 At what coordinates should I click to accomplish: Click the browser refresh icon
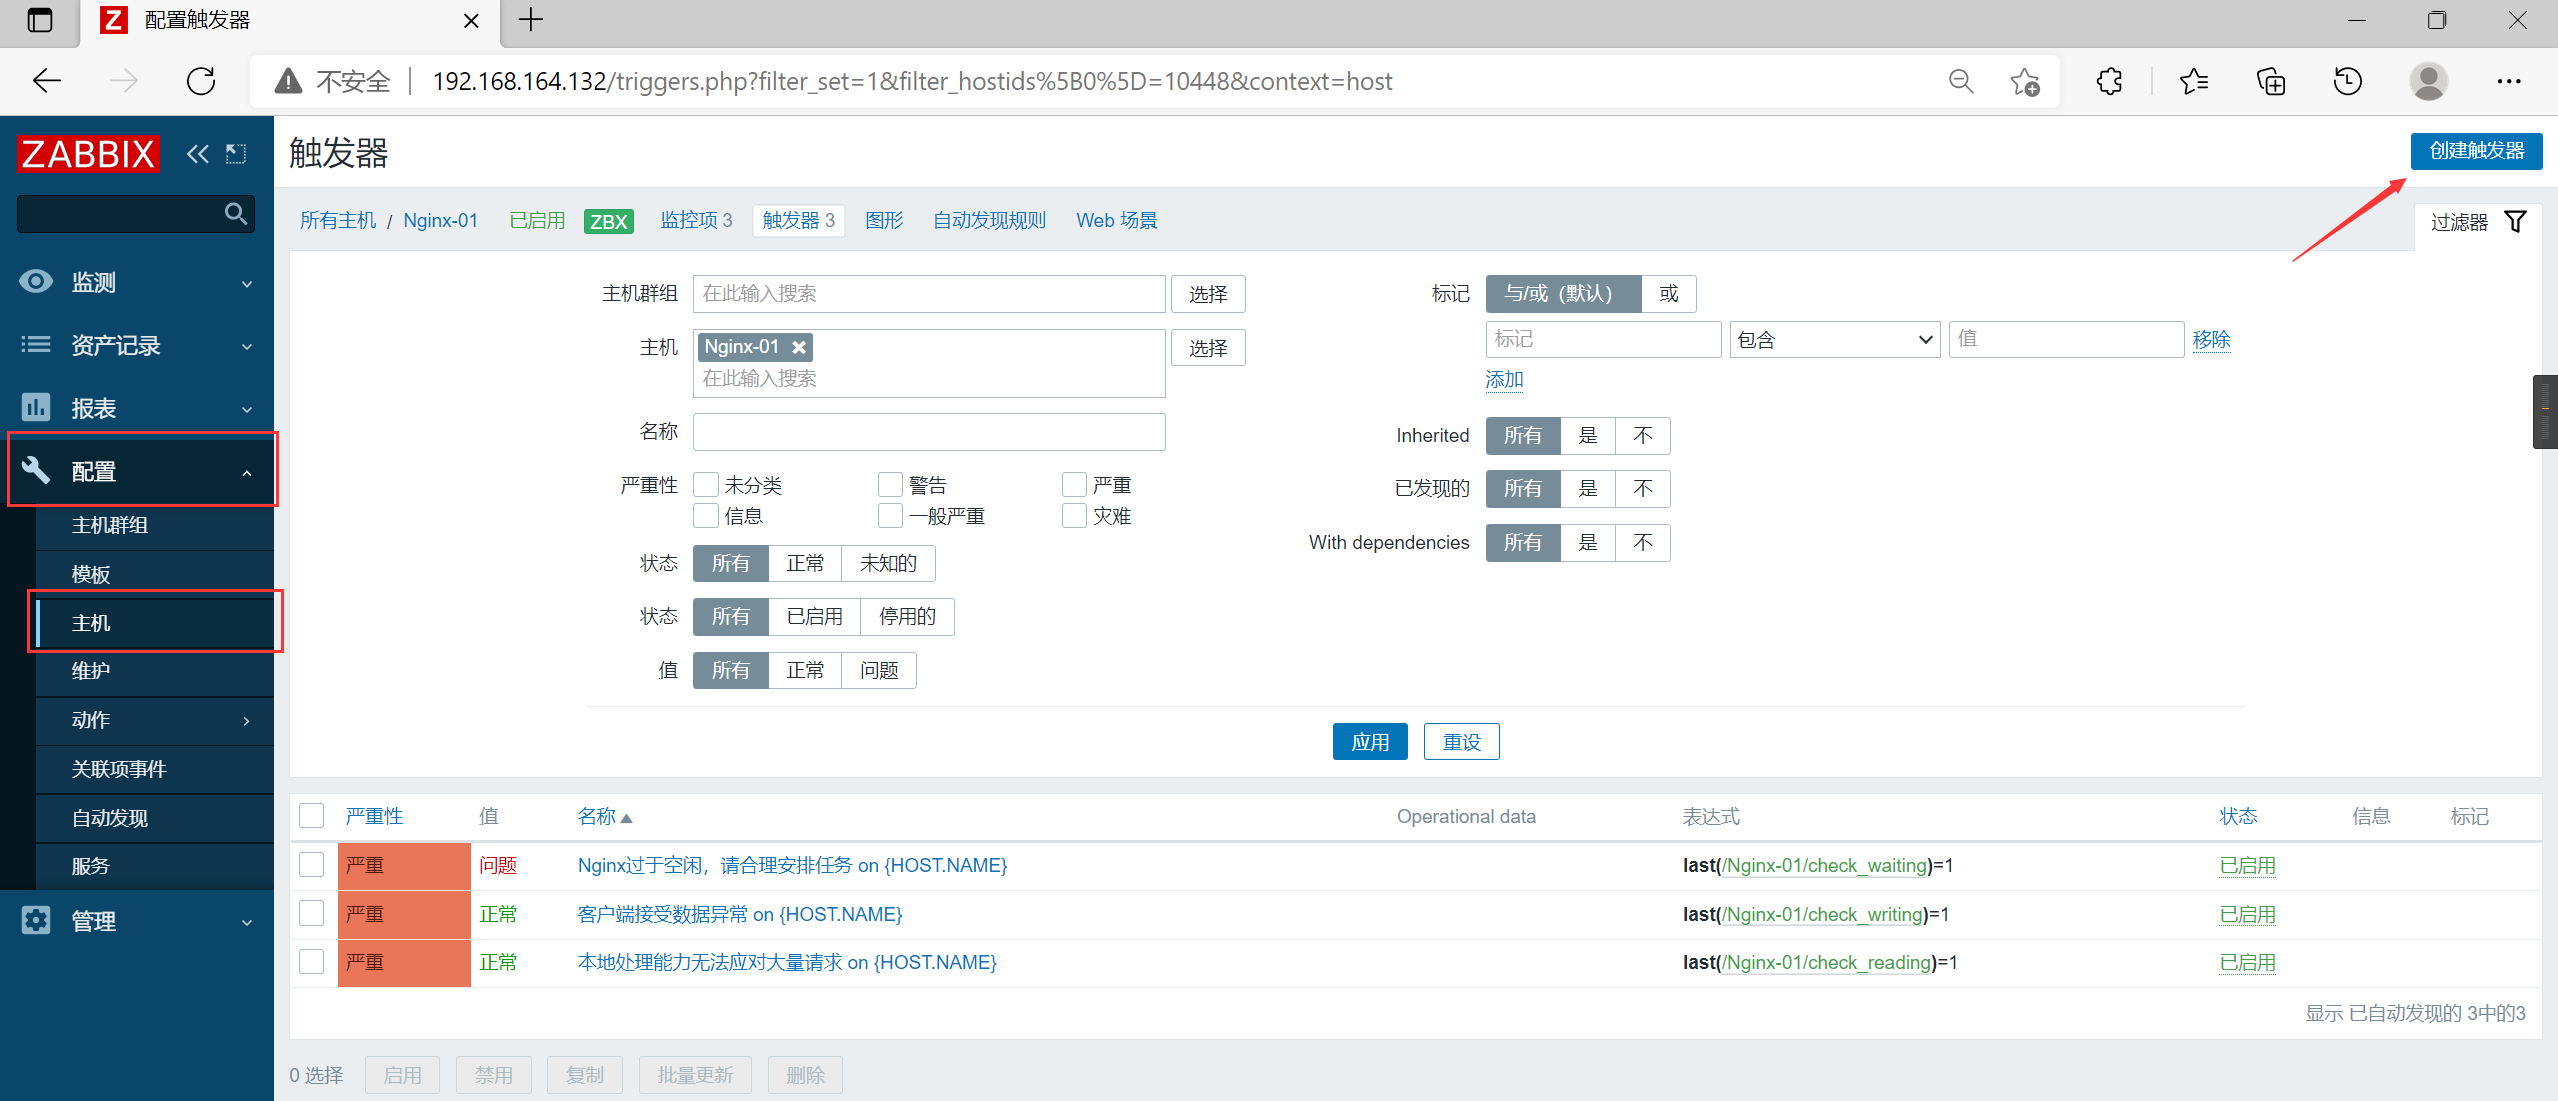(x=201, y=81)
